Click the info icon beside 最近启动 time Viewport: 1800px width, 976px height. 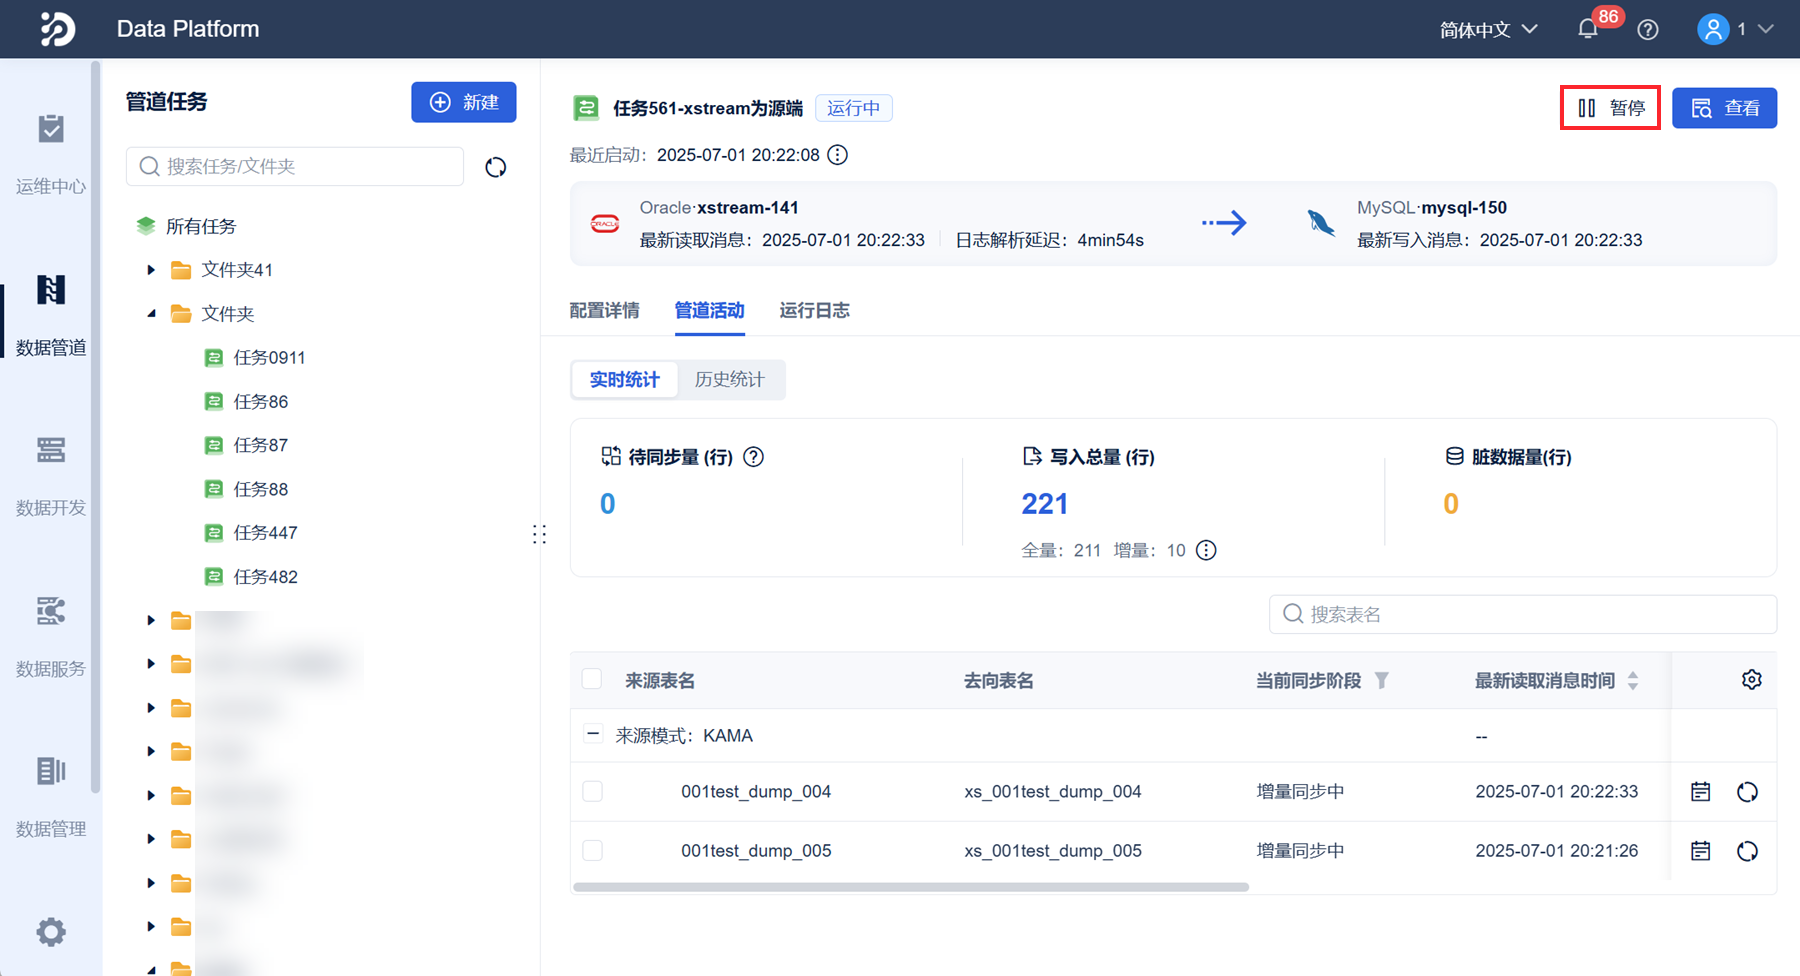[x=838, y=155]
